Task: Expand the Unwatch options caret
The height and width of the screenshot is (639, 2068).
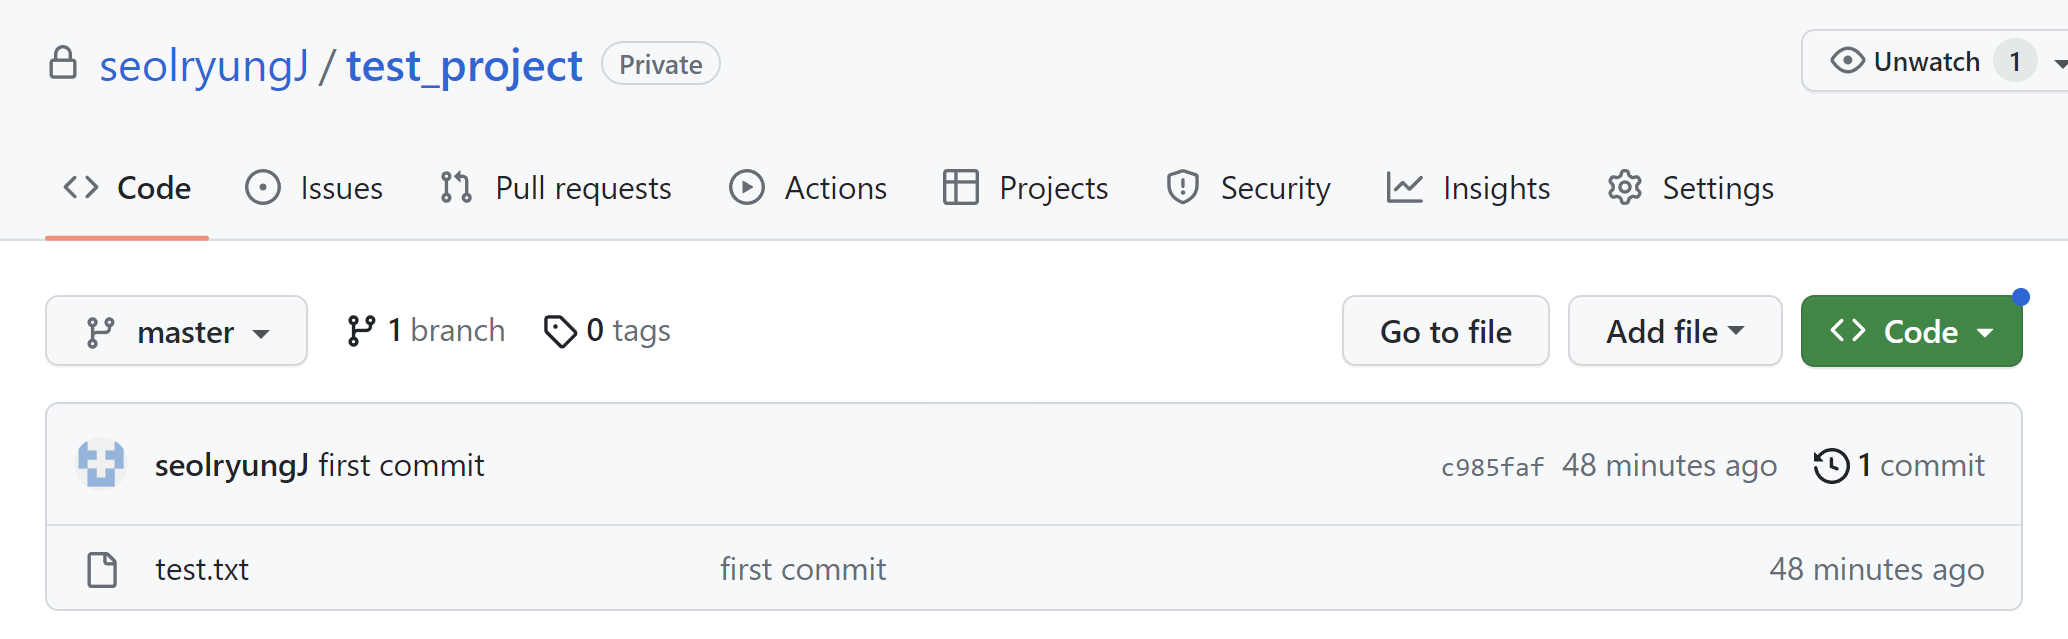Action: (2060, 63)
